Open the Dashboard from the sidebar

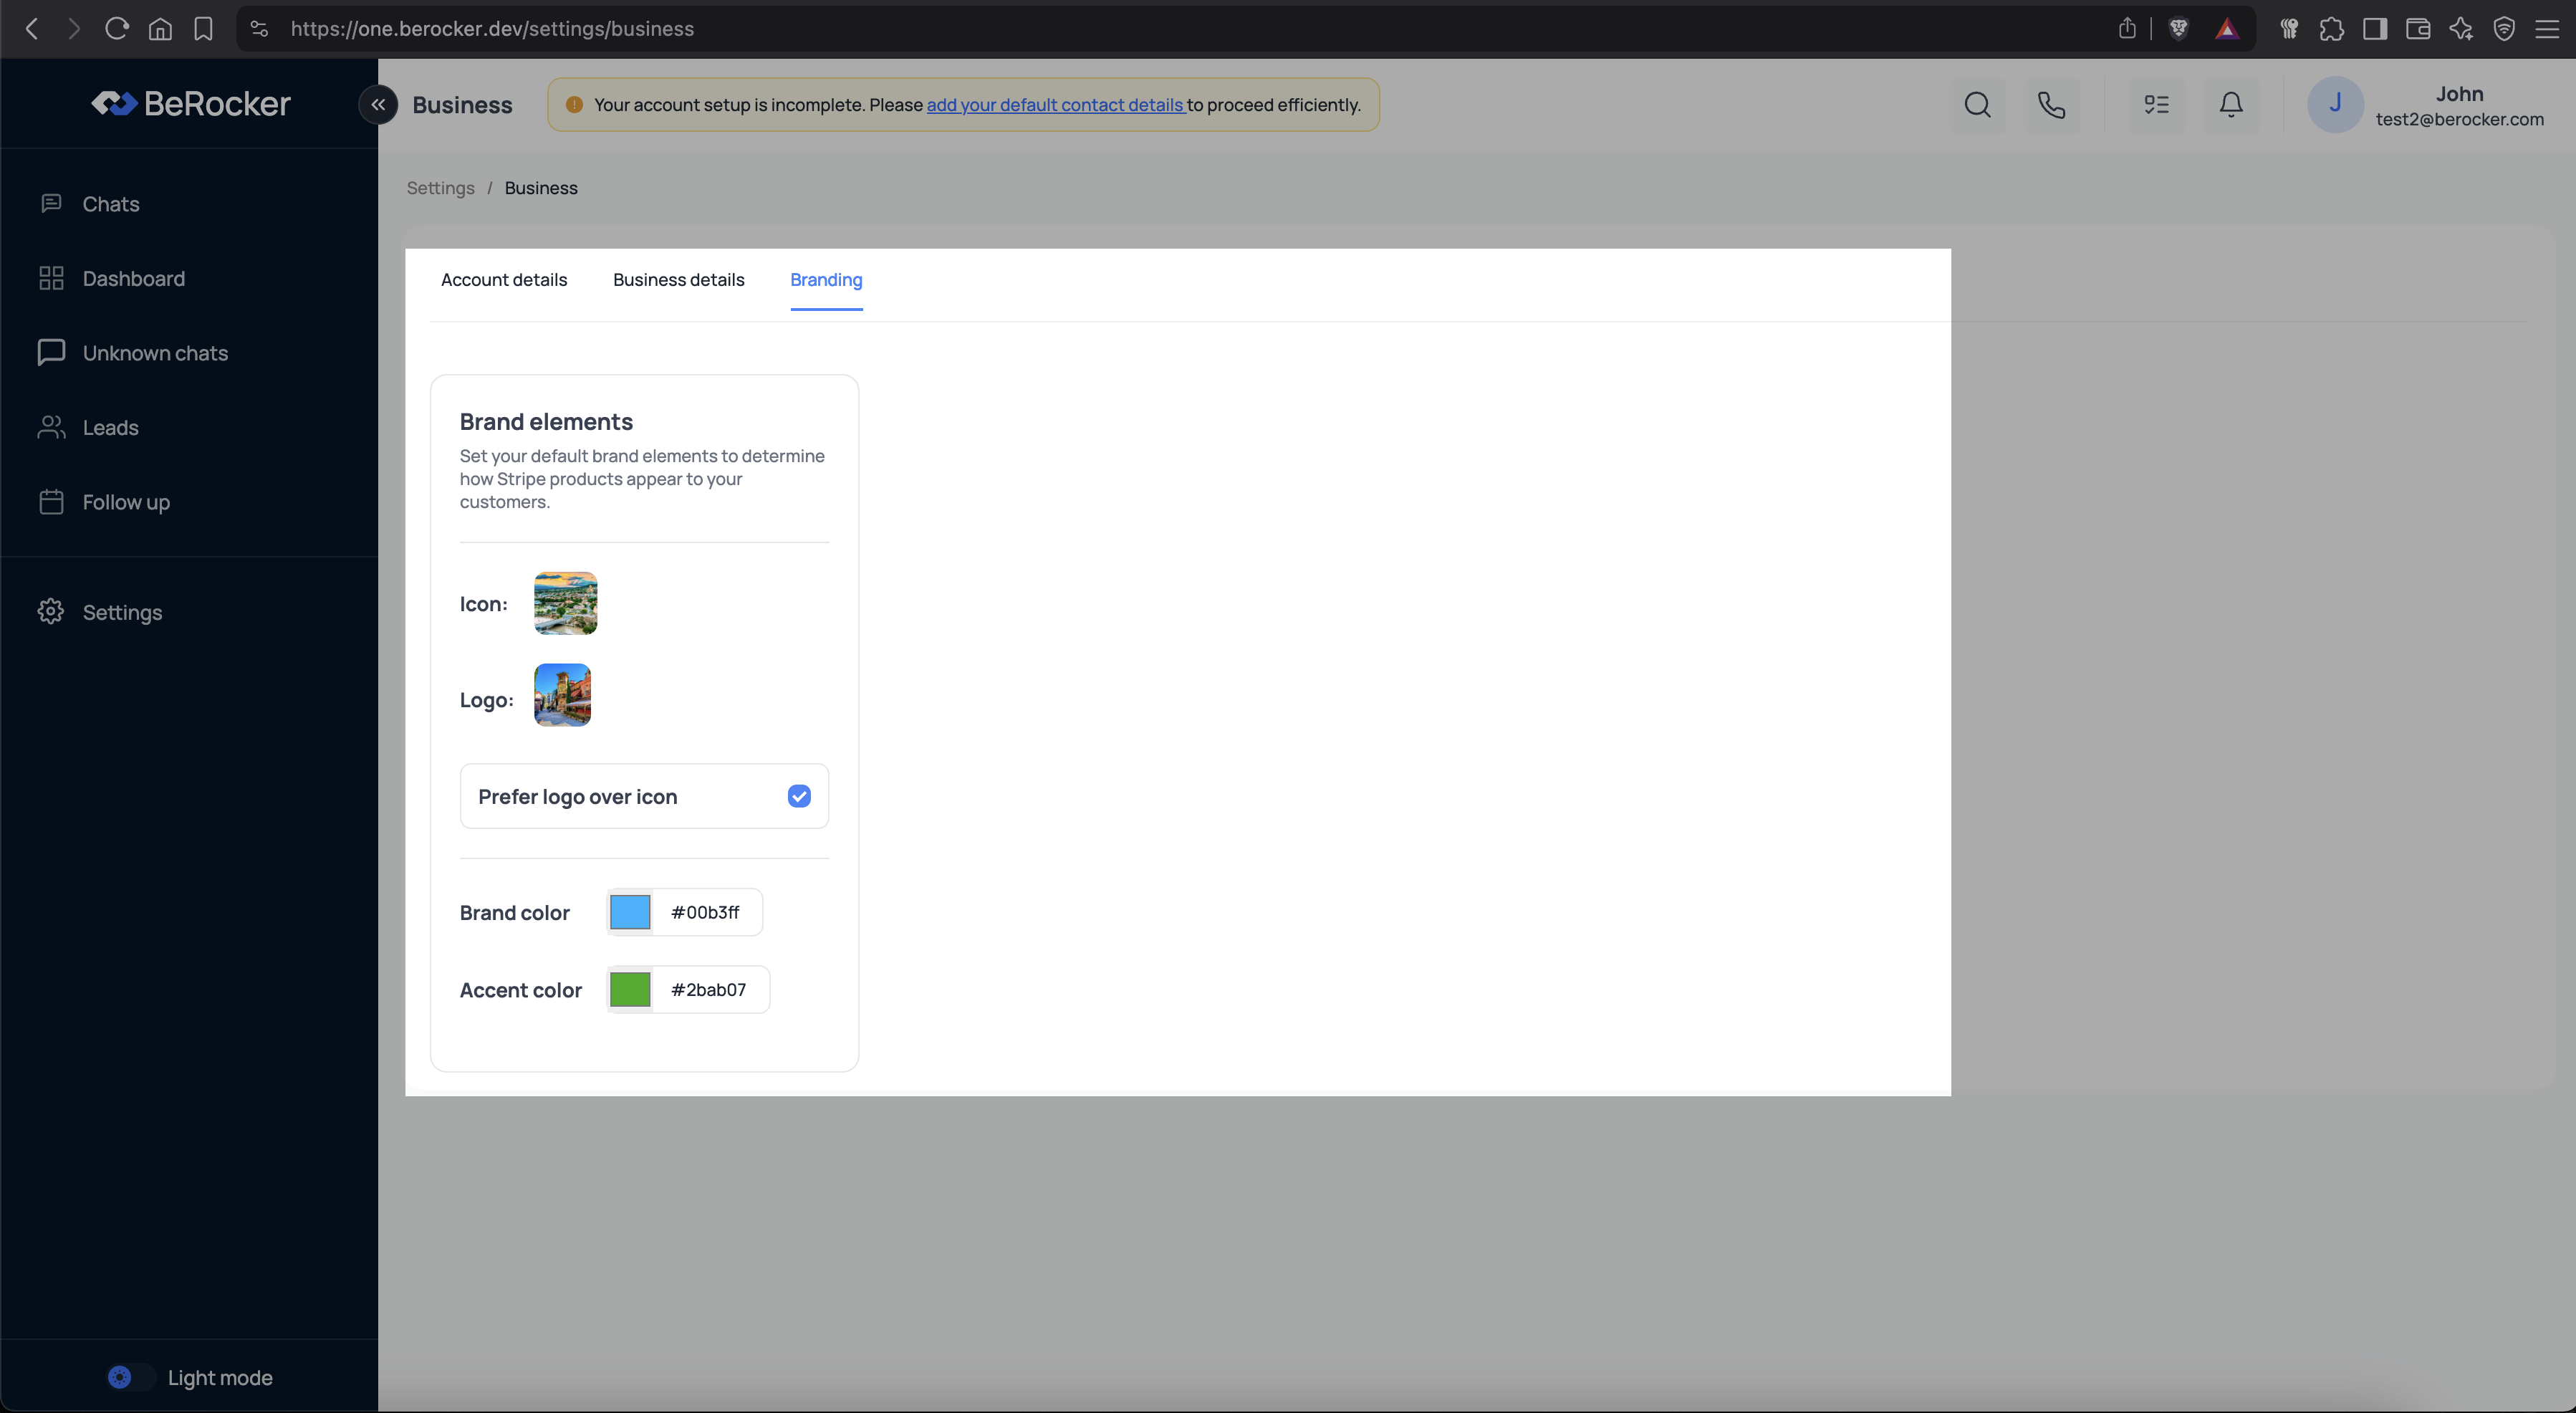click(x=133, y=278)
